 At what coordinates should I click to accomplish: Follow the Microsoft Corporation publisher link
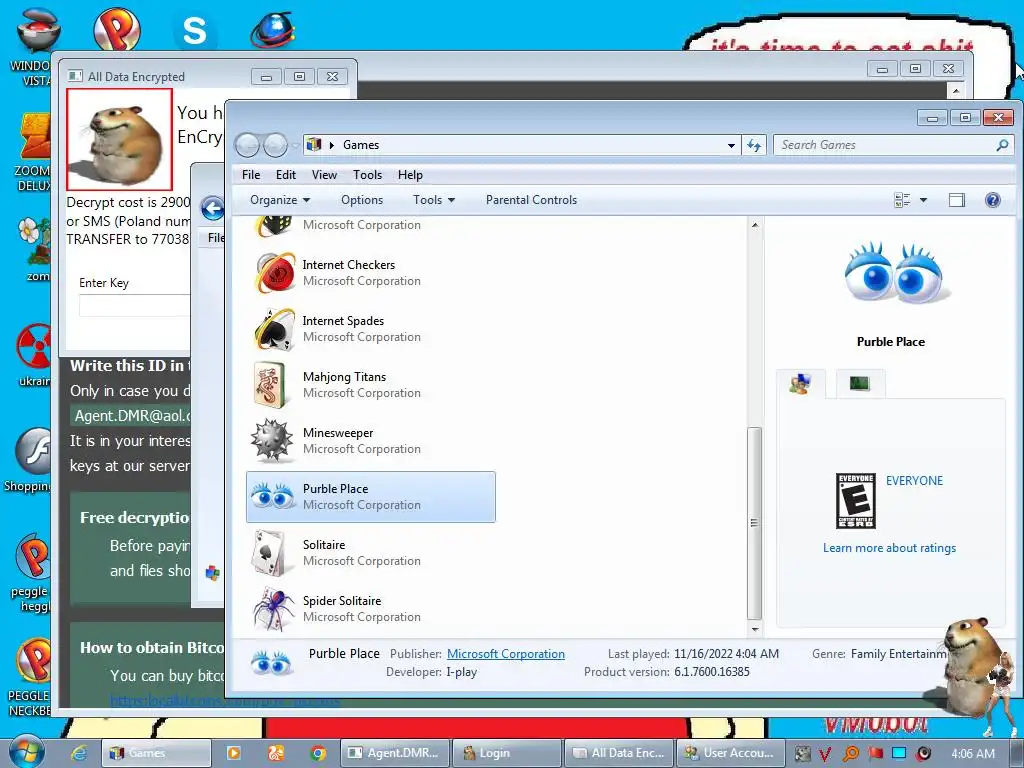(x=506, y=654)
